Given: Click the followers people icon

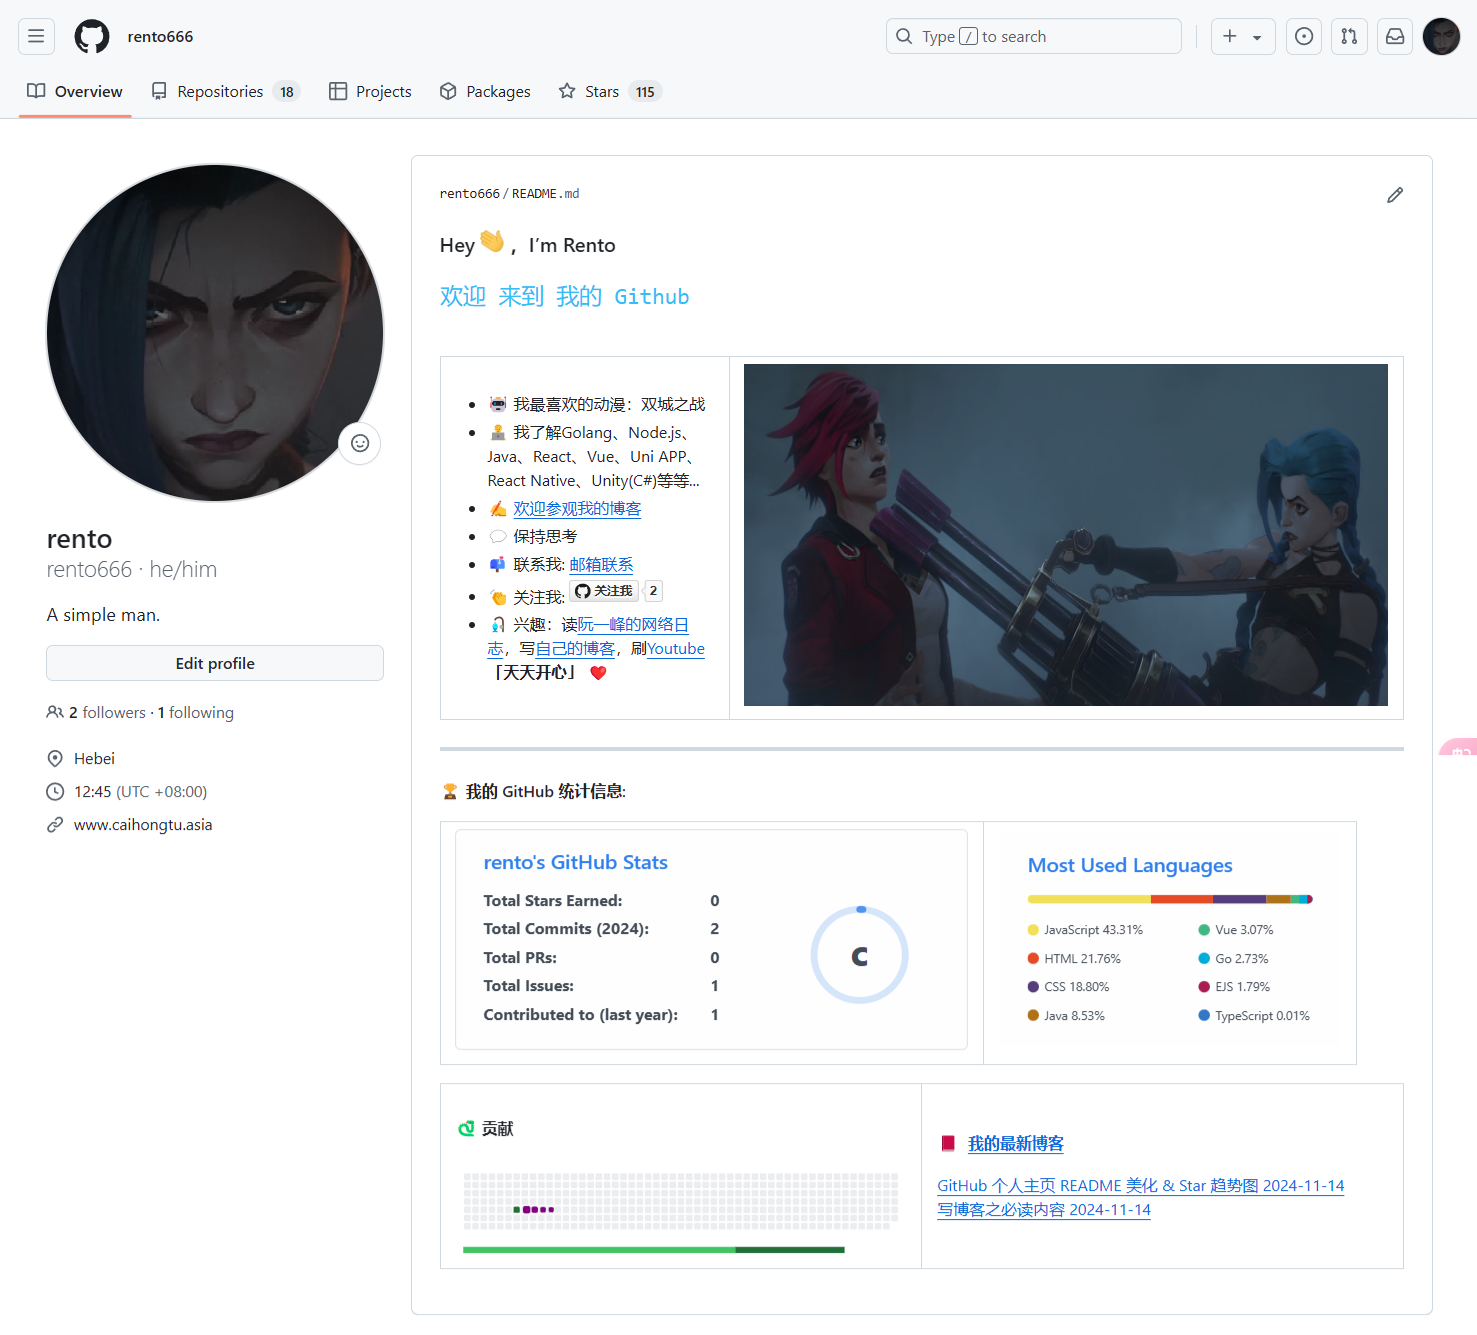Looking at the screenshot, I should click(x=55, y=712).
